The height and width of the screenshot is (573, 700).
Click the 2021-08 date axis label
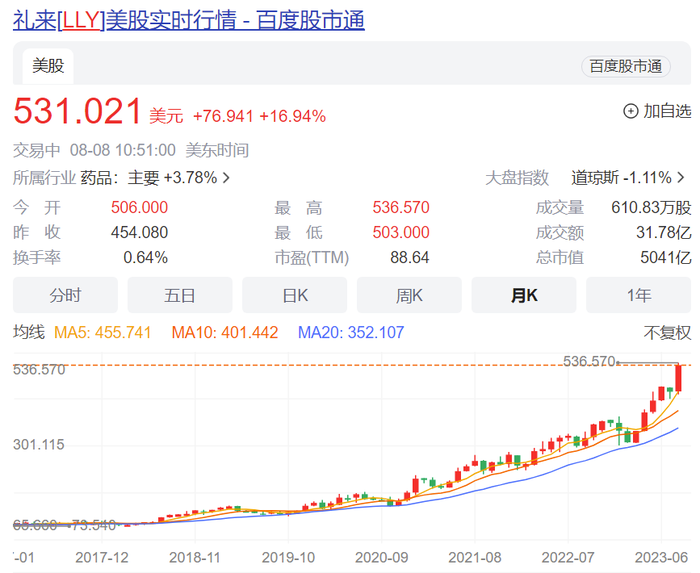pos(475,557)
